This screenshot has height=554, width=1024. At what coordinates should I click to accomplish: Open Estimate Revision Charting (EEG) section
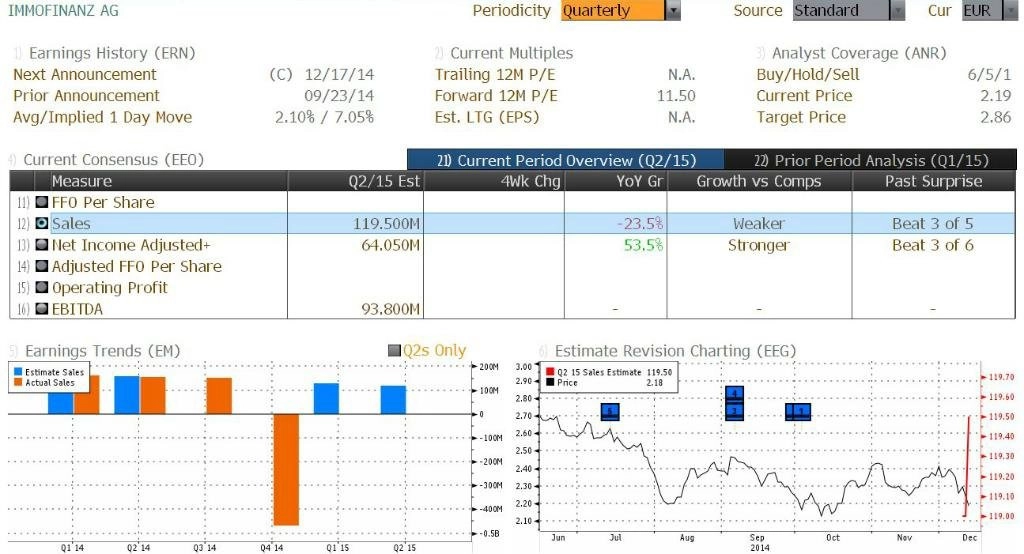tap(675, 351)
